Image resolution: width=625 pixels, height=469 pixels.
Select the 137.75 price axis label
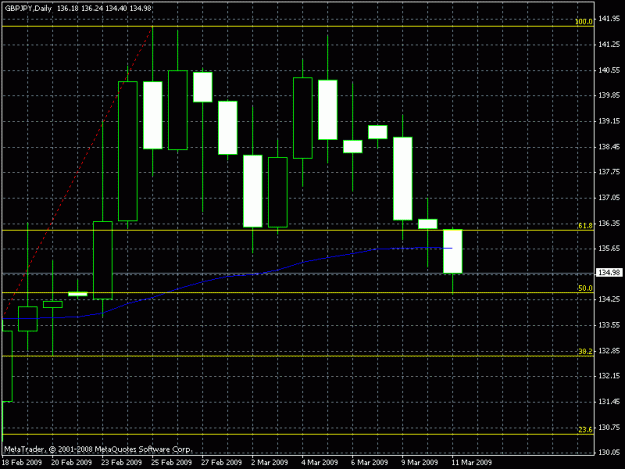pyautogui.click(x=609, y=172)
